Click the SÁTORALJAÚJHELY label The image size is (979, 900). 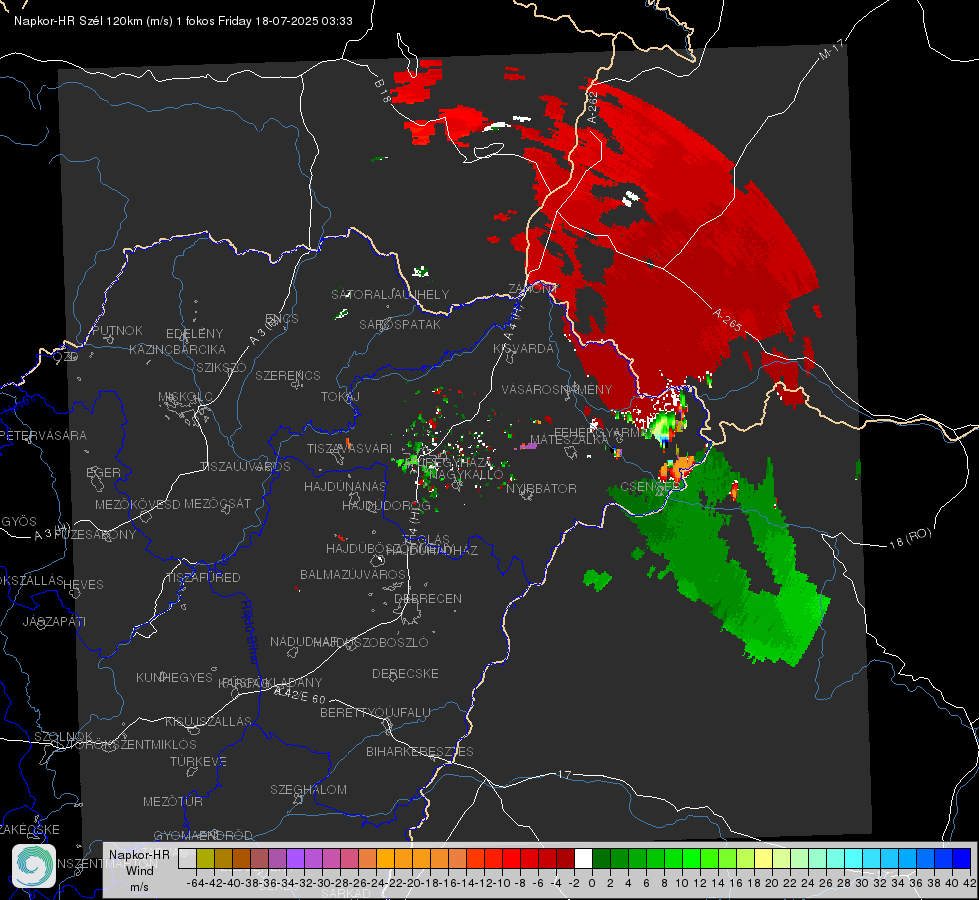pyautogui.click(x=390, y=294)
